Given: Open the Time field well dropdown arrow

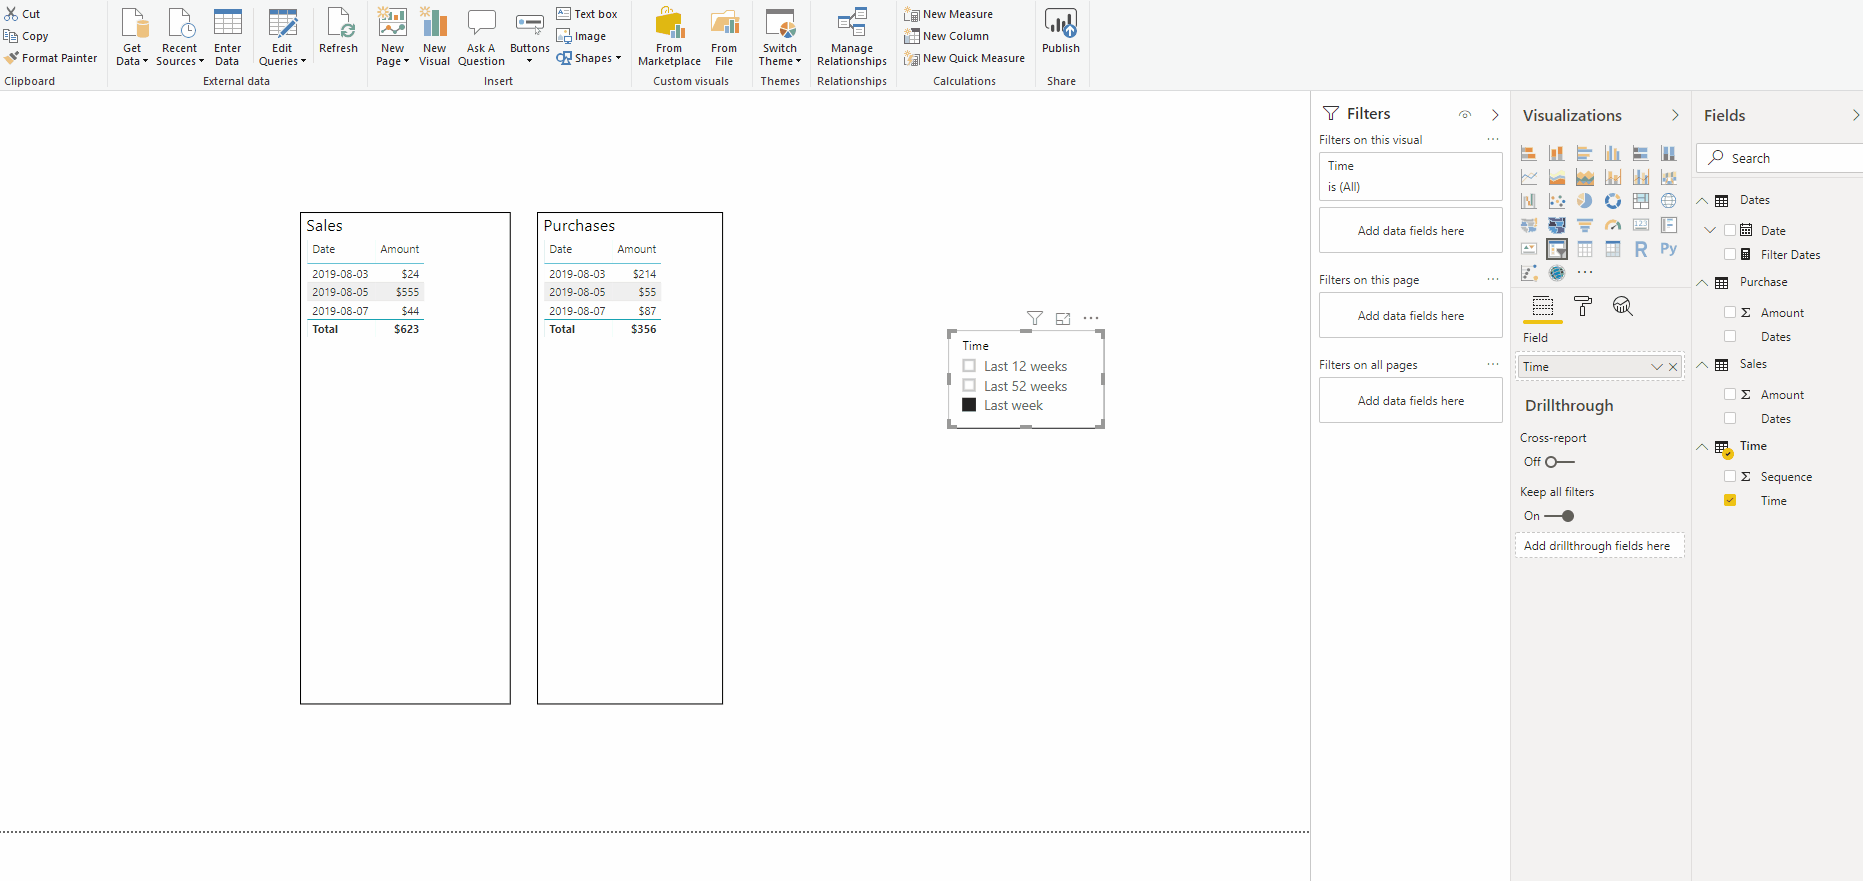Looking at the screenshot, I should (x=1657, y=367).
